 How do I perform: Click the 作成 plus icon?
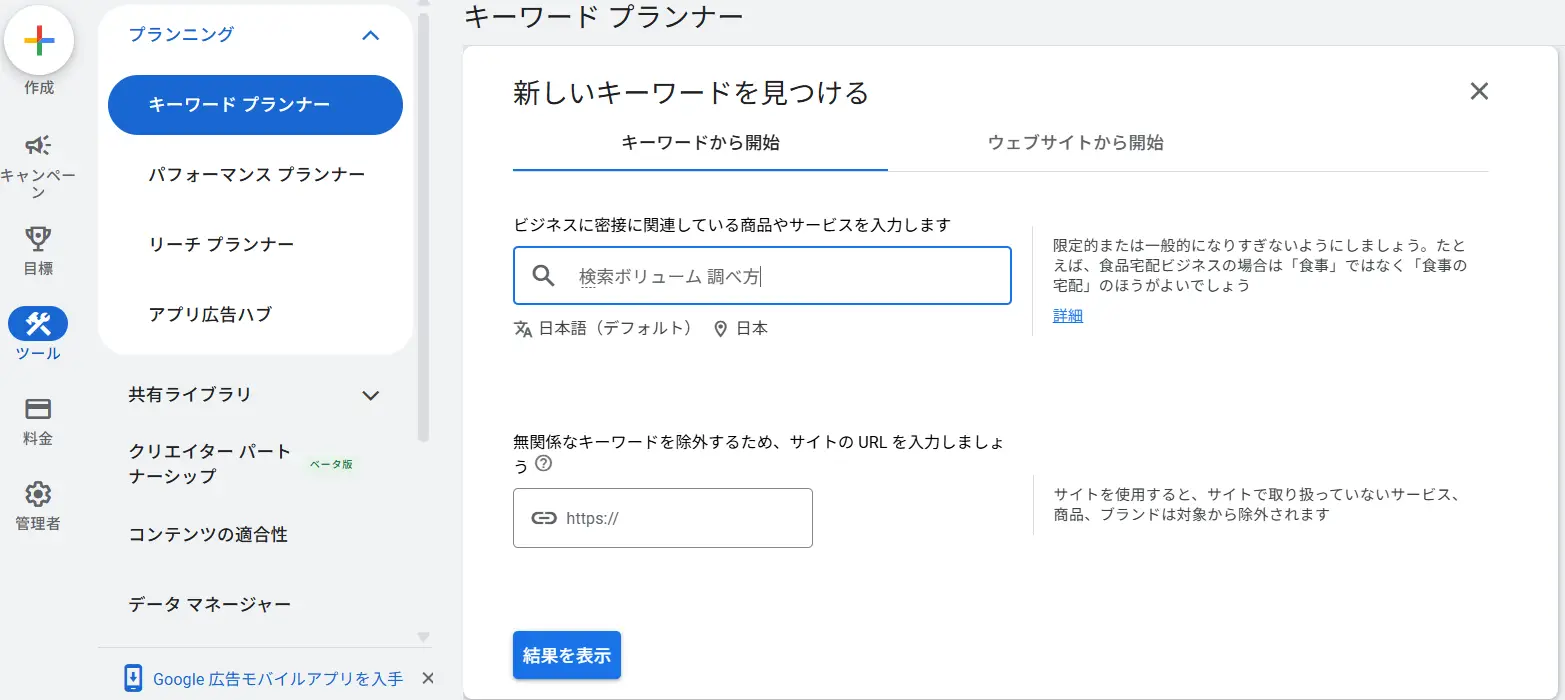pyautogui.click(x=38, y=41)
